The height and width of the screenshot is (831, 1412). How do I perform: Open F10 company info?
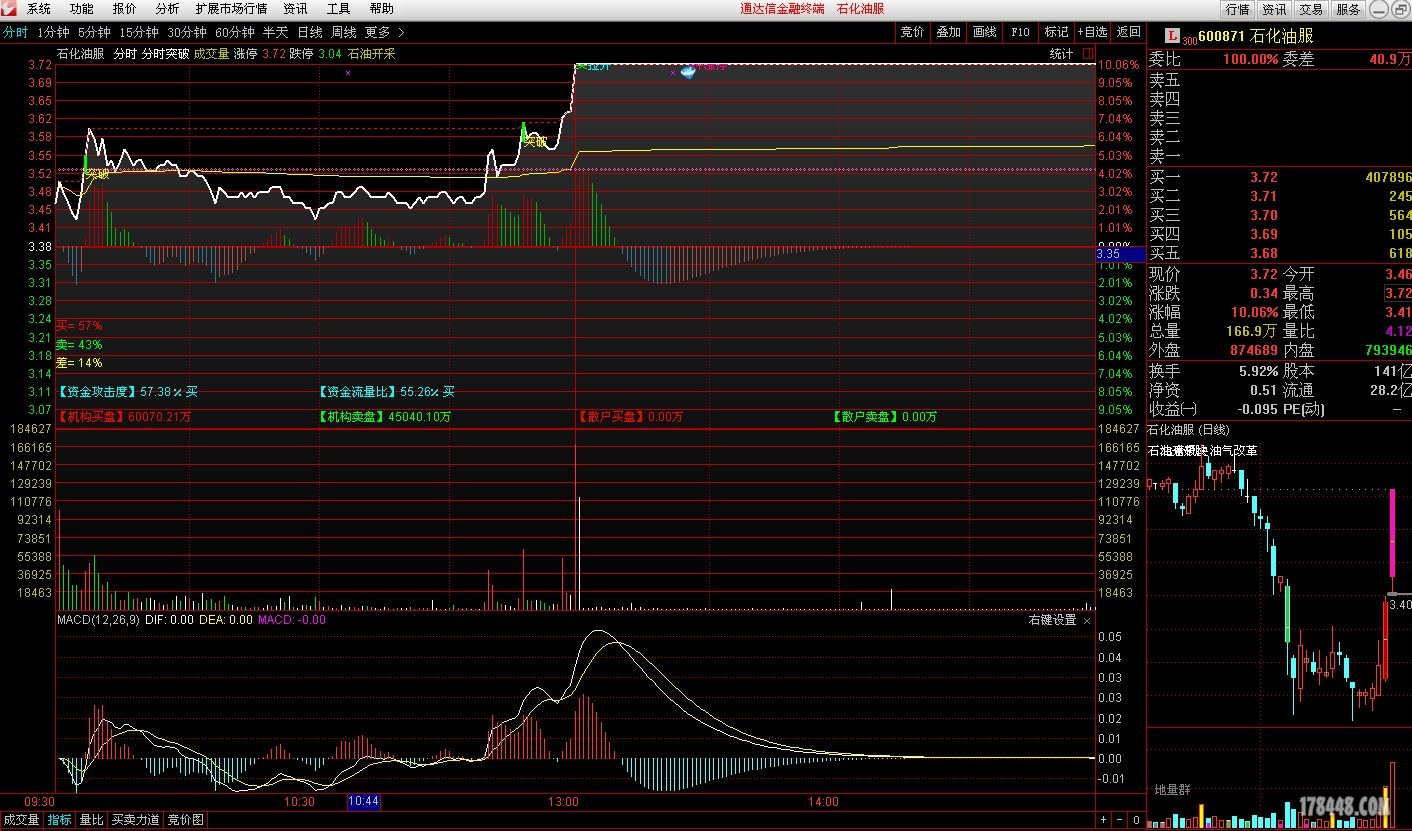(1020, 32)
